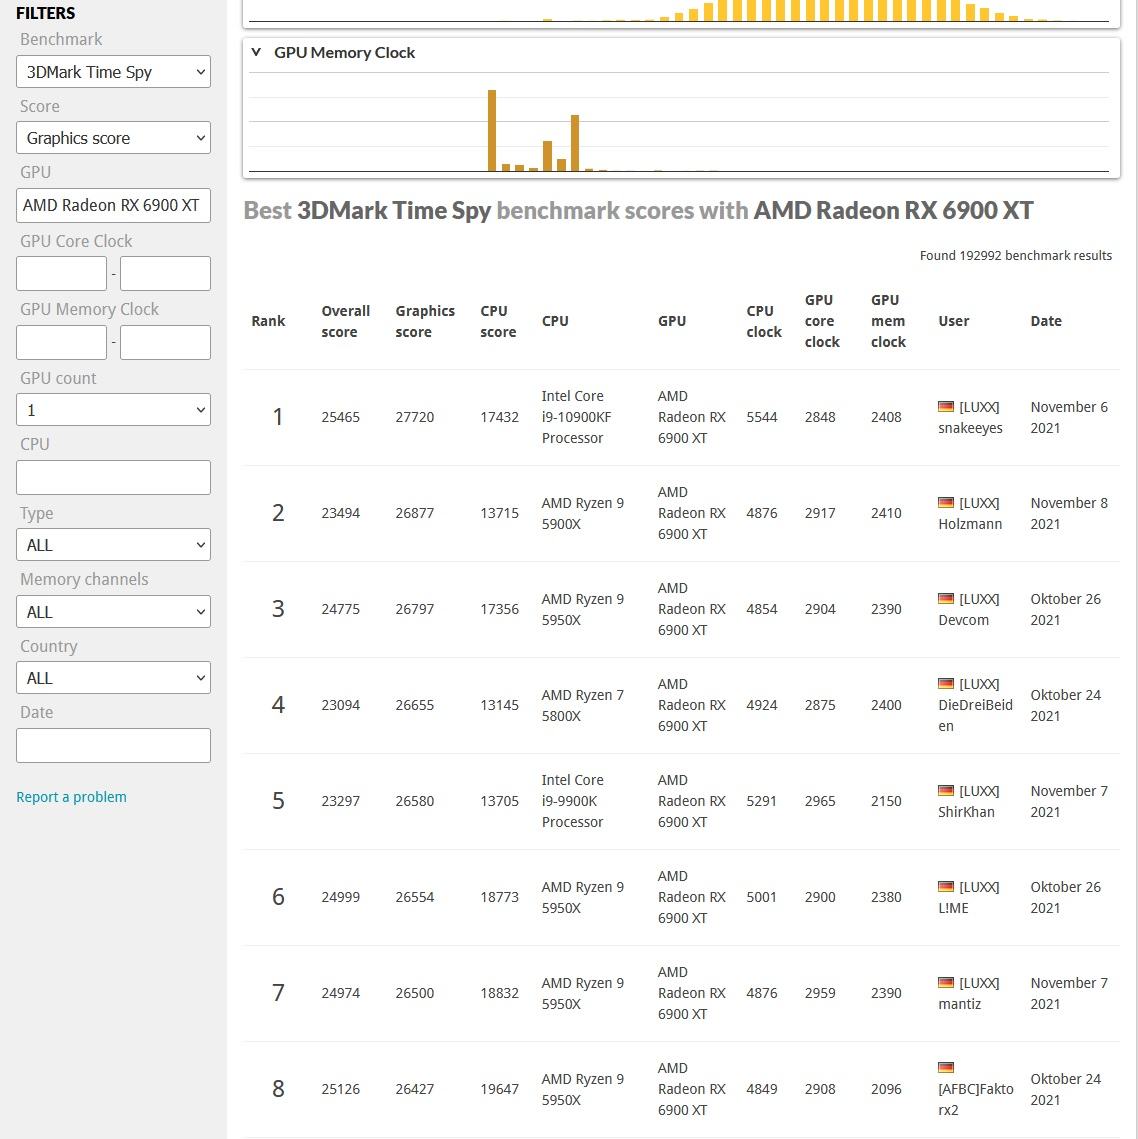
Task: Click the German flag icon beside Devcom
Action: [x=946, y=599]
